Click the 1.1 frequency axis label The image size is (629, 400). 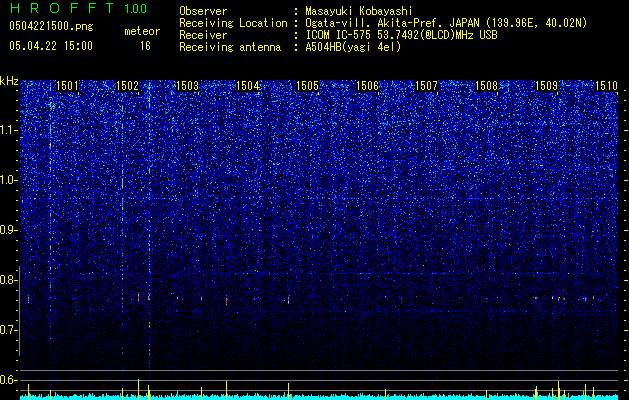[9, 130]
